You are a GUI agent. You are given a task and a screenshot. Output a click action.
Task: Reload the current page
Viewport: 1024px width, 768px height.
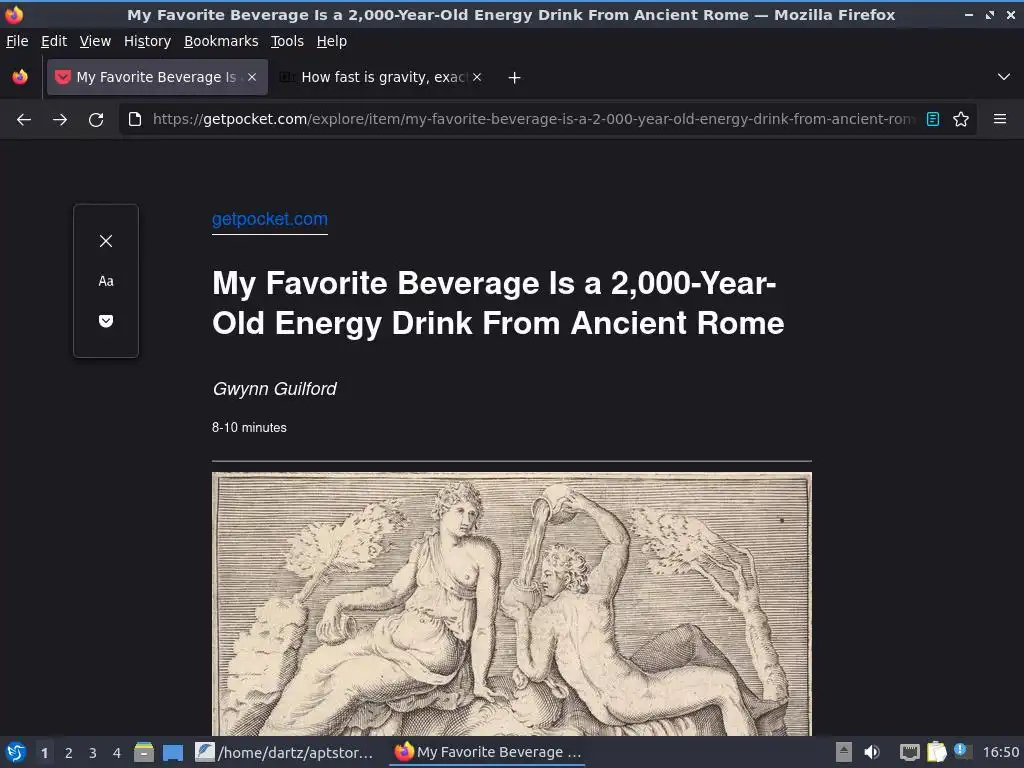(x=96, y=120)
